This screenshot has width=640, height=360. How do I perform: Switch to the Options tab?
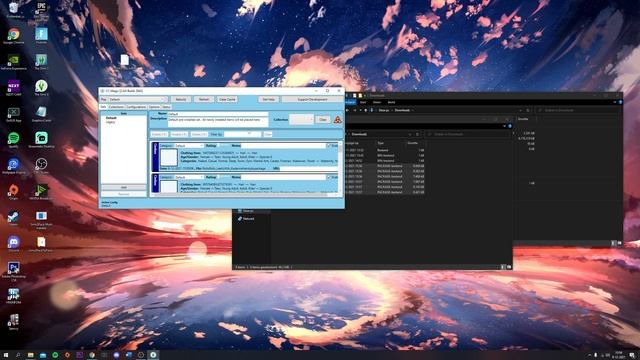pos(154,107)
